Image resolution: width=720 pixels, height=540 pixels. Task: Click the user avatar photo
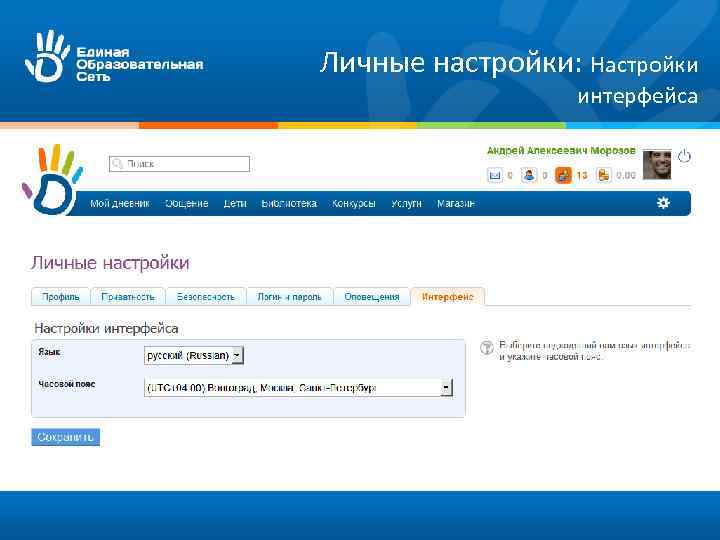[657, 164]
